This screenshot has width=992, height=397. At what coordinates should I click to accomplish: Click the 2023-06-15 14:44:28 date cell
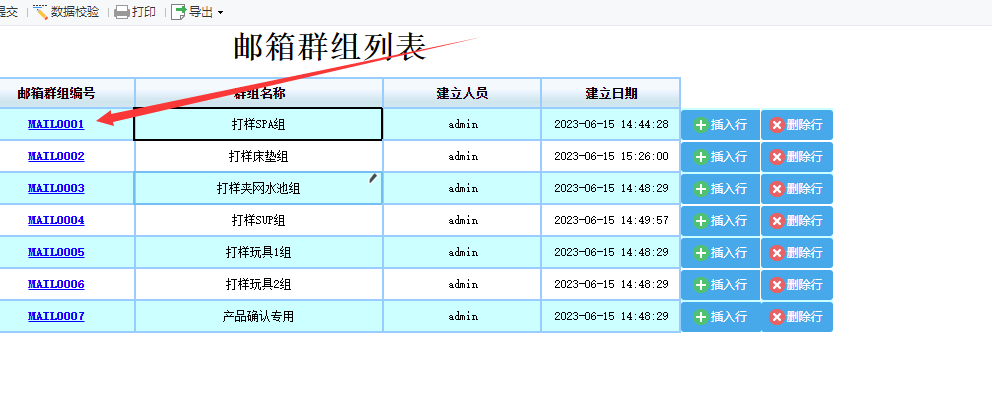pos(611,125)
